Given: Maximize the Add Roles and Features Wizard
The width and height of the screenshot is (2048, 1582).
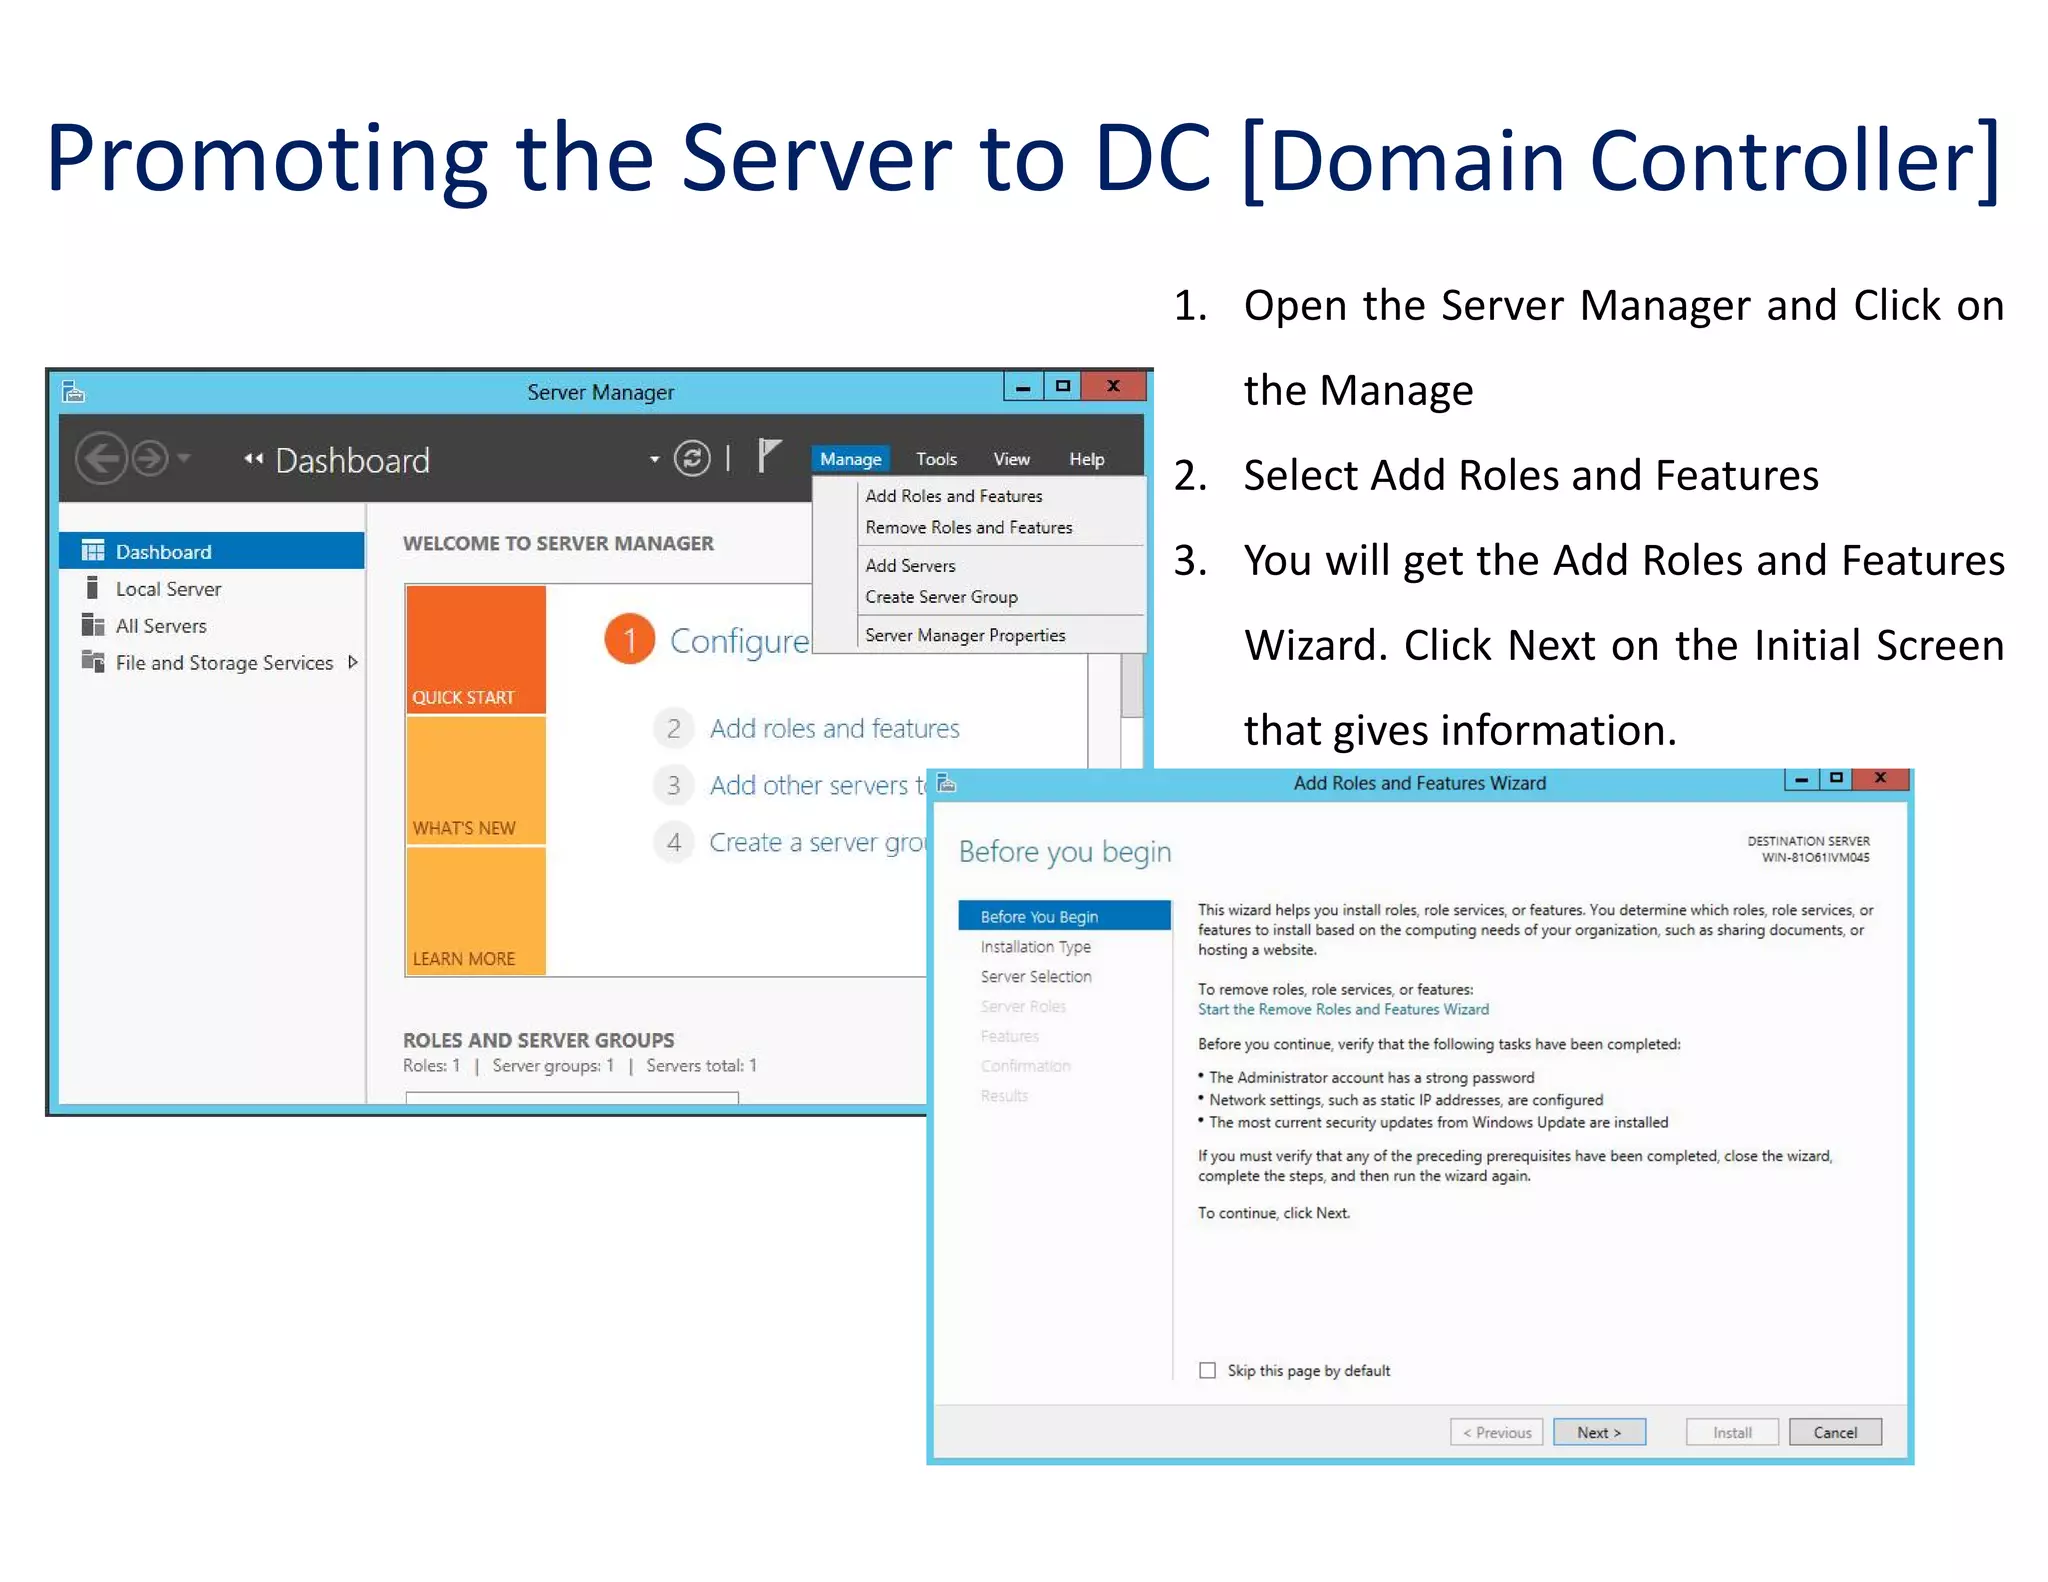Looking at the screenshot, I should [1835, 778].
